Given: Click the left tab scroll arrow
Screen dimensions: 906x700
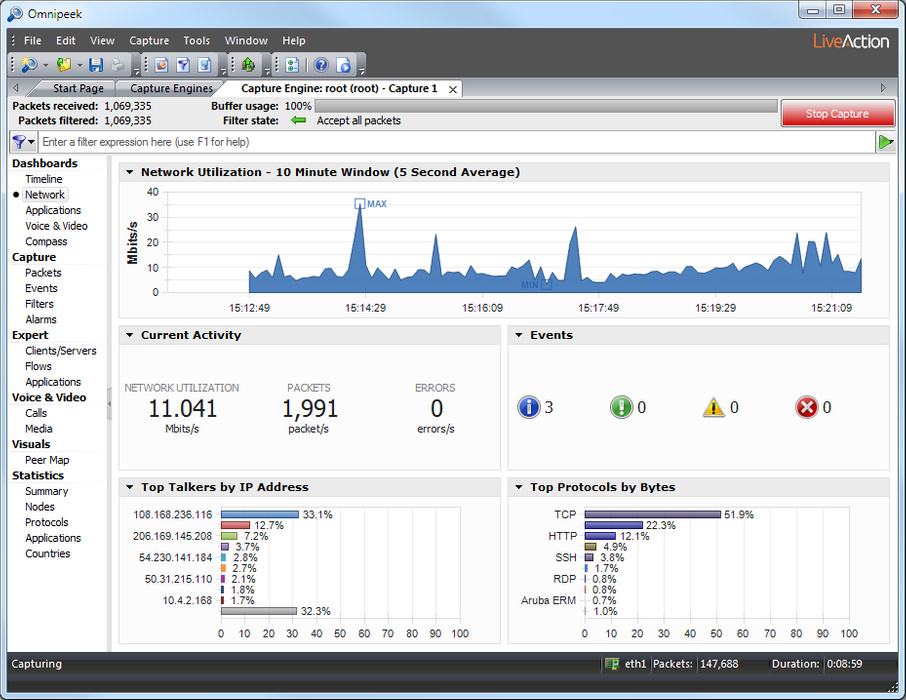Looking at the screenshot, I should 16,88.
